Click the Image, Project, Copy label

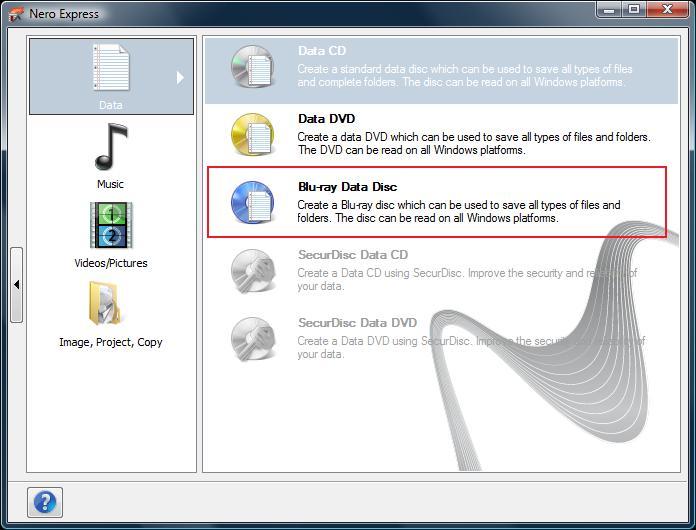pyautogui.click(x=111, y=342)
